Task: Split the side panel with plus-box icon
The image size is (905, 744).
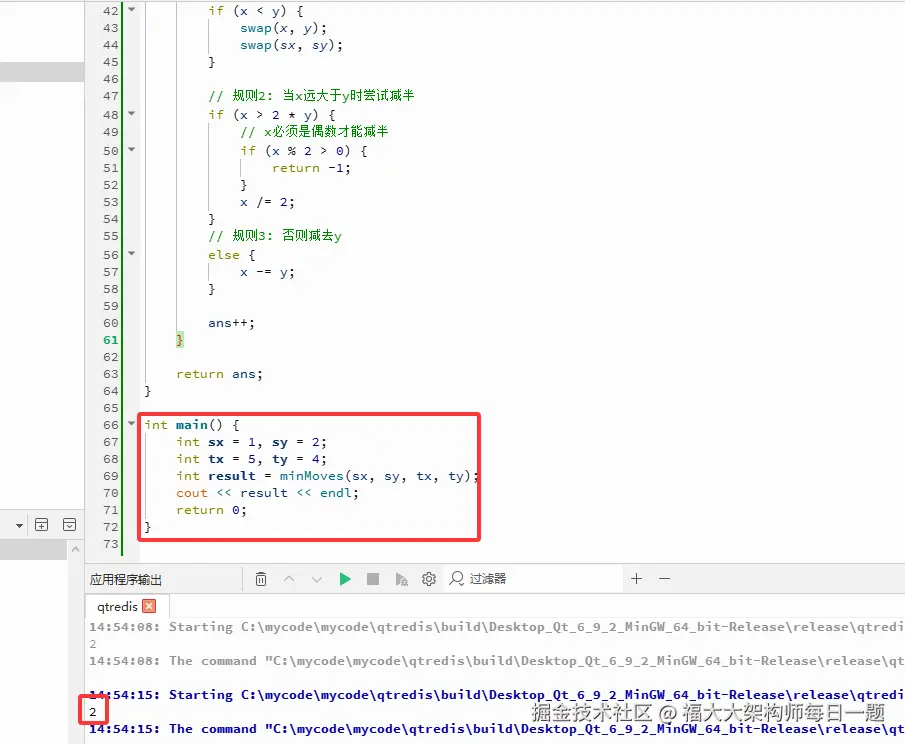Action: coord(42,525)
